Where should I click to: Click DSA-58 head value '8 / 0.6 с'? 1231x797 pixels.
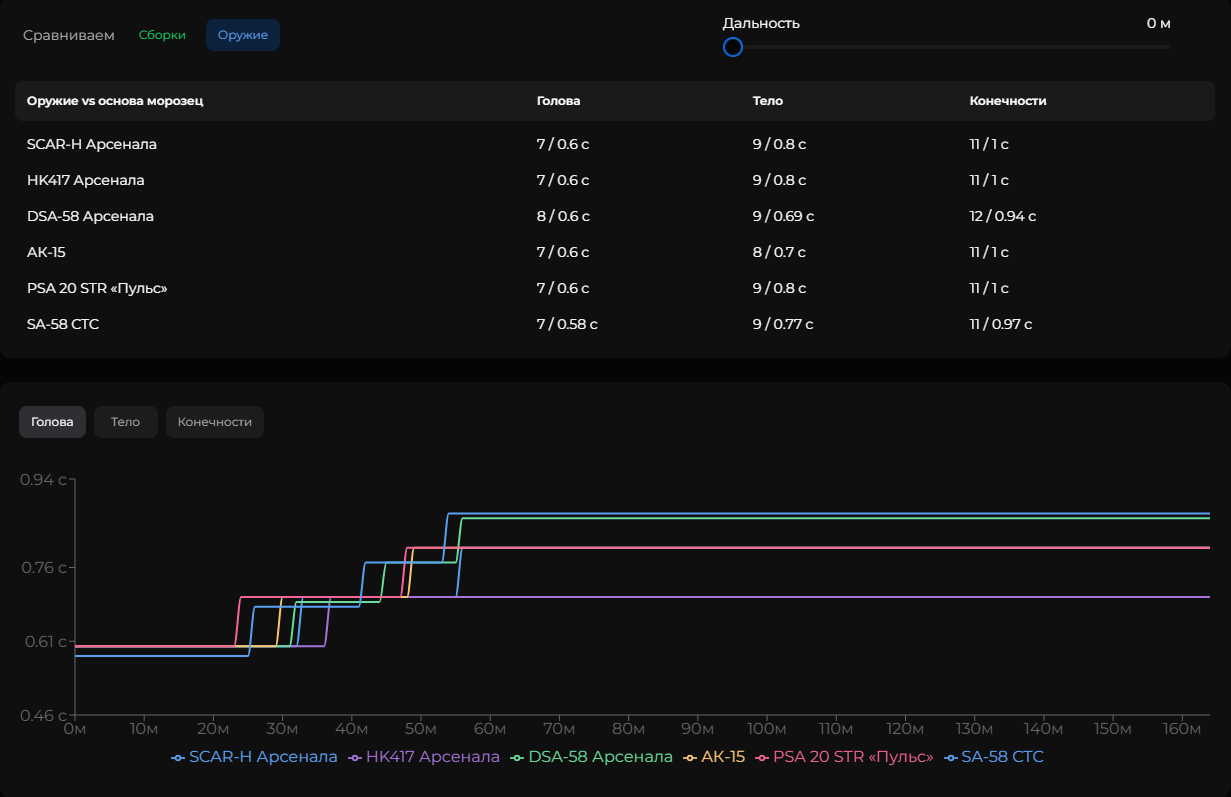[x=563, y=216]
